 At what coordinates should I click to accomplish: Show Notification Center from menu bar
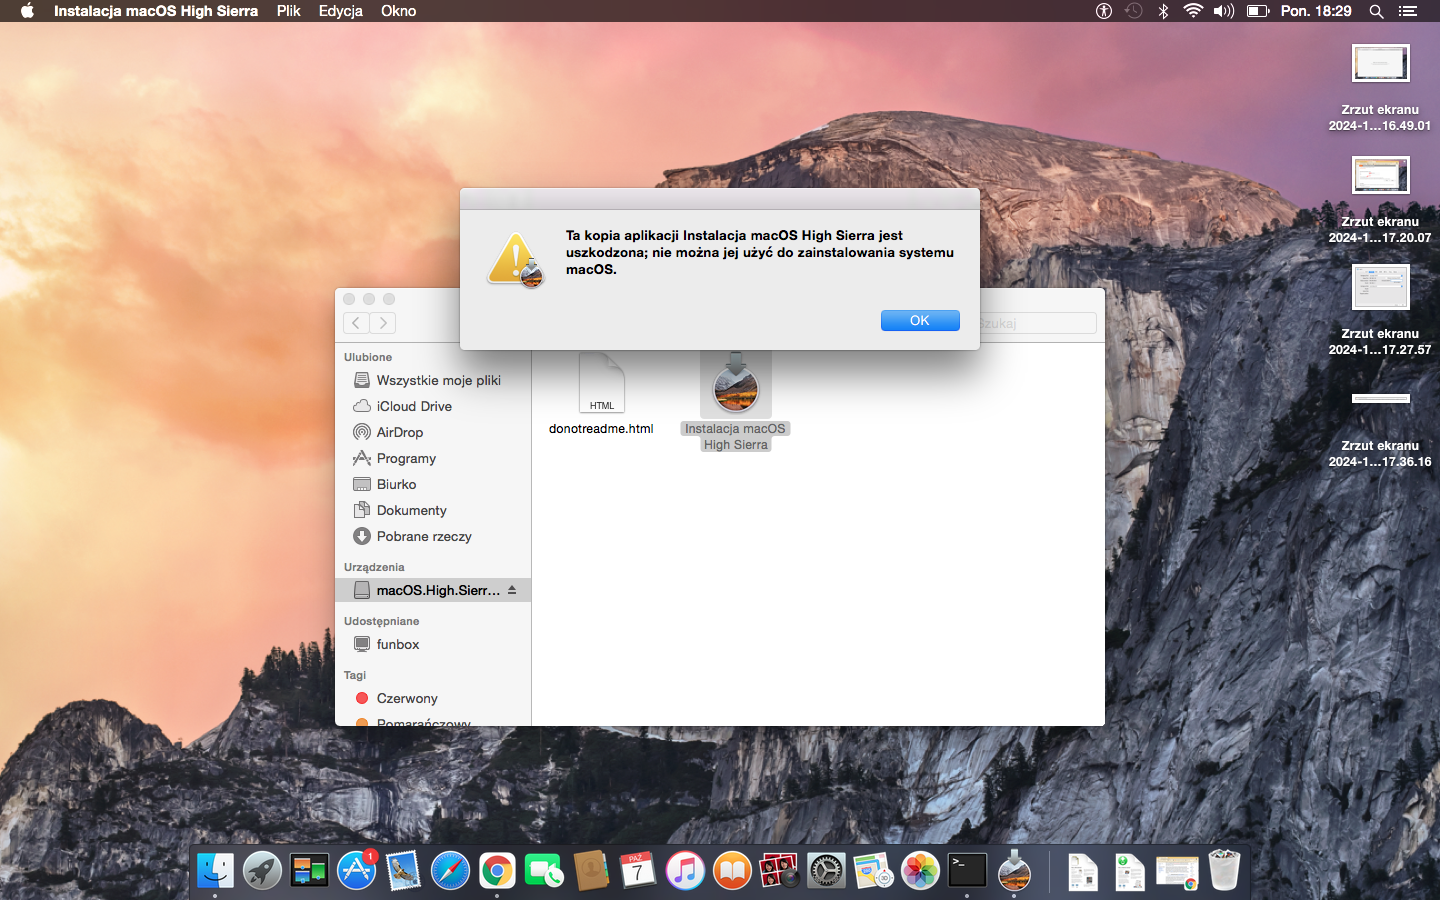(x=1408, y=11)
